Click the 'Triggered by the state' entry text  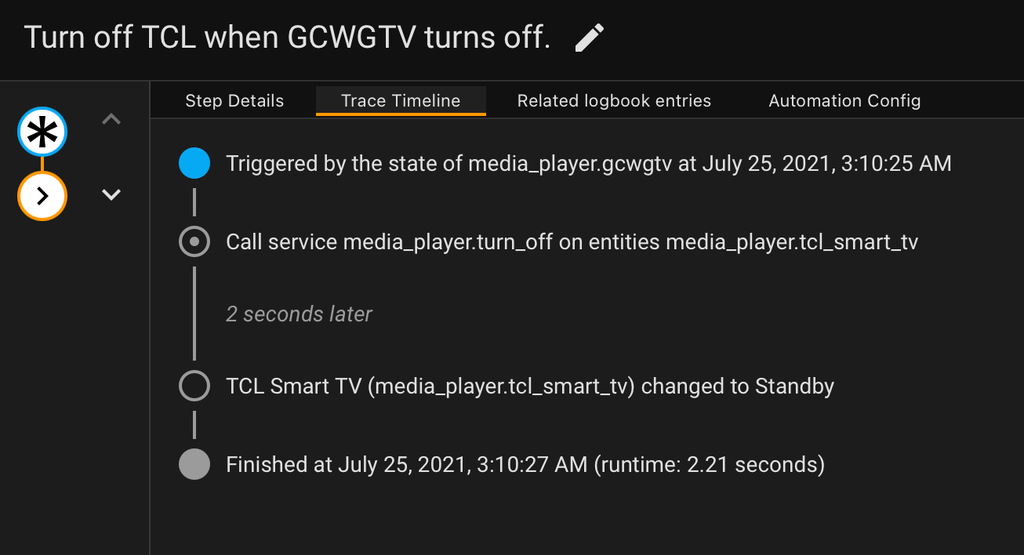588,163
